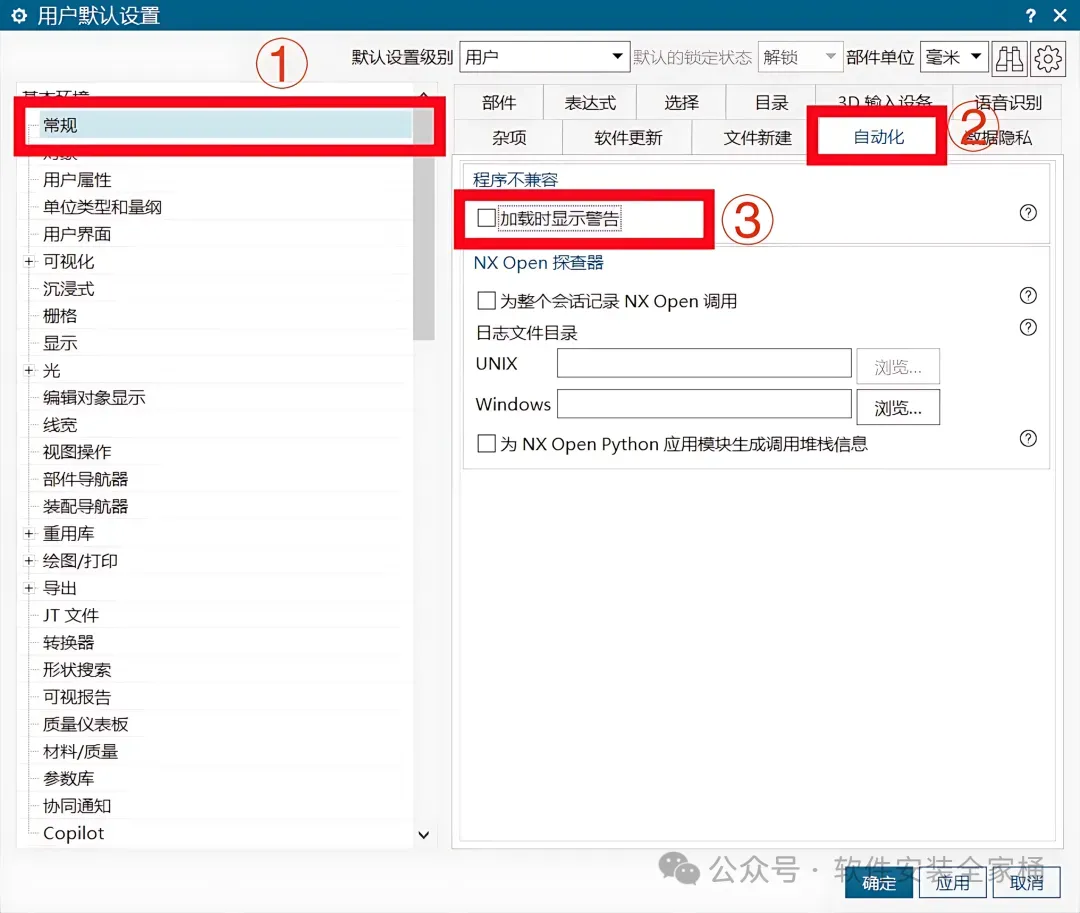Screen dimensions: 1080x913
Task: Select 装配导航器 in the tree
Action: click(x=85, y=506)
